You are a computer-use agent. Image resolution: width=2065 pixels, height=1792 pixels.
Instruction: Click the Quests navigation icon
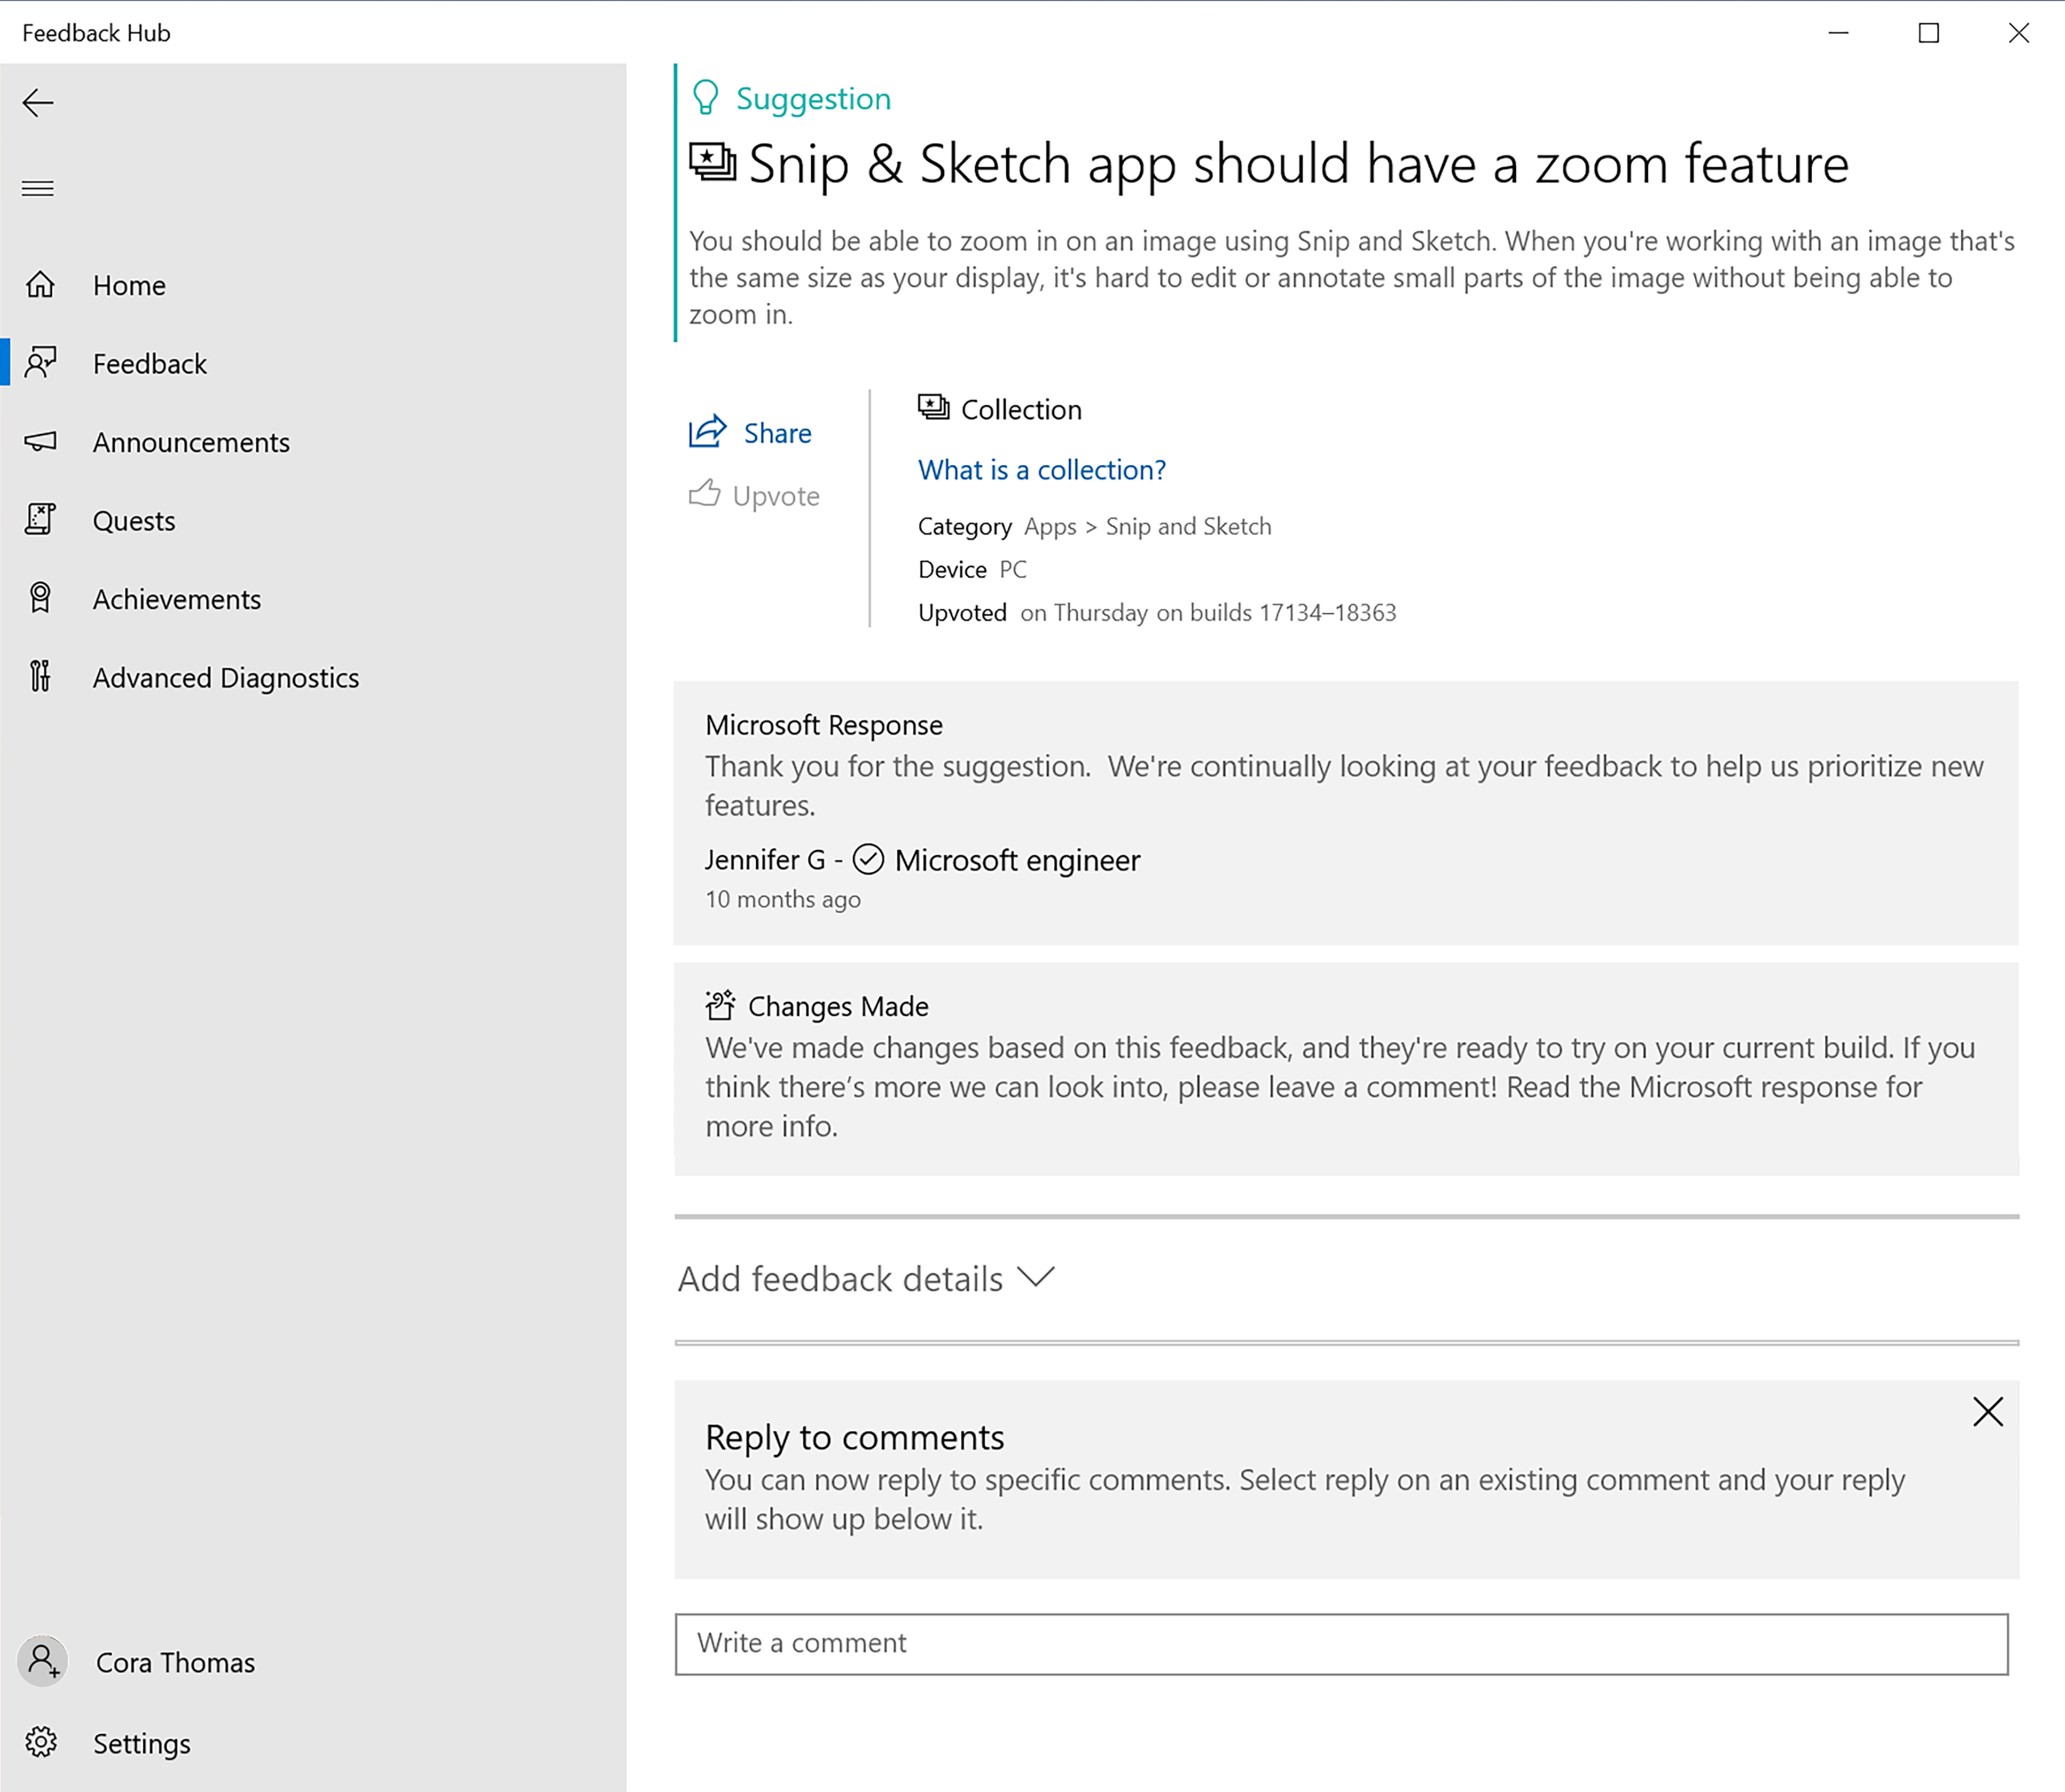[x=44, y=519]
